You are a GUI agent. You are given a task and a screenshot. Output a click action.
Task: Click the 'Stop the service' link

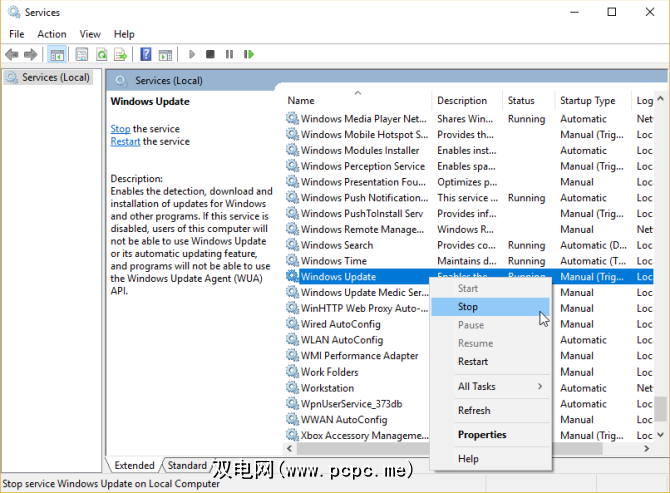120,129
